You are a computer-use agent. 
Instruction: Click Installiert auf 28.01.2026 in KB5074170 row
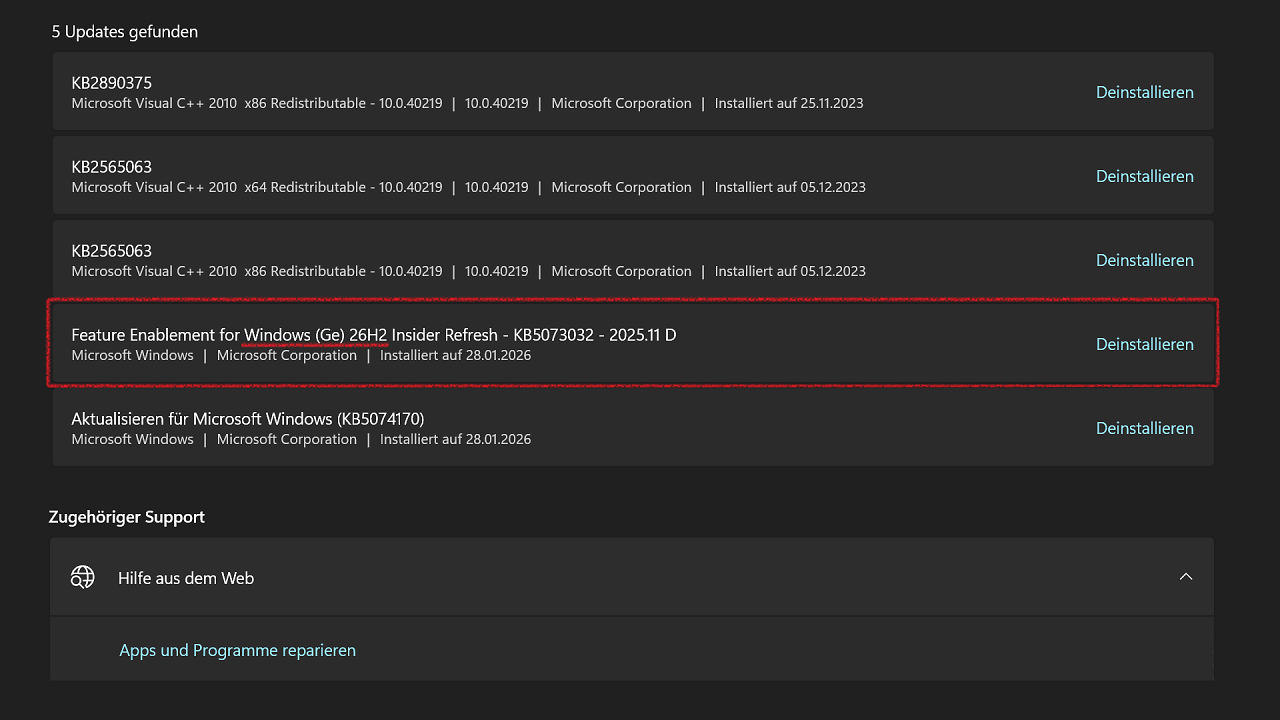(x=455, y=439)
